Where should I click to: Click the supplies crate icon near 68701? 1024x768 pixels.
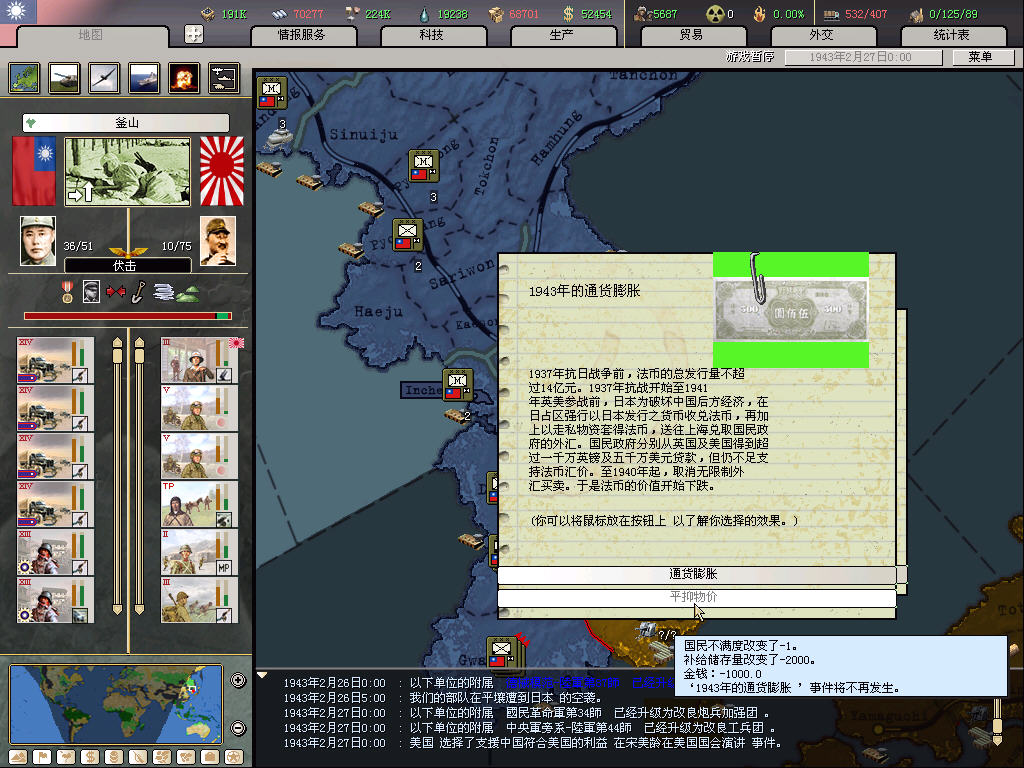point(496,14)
